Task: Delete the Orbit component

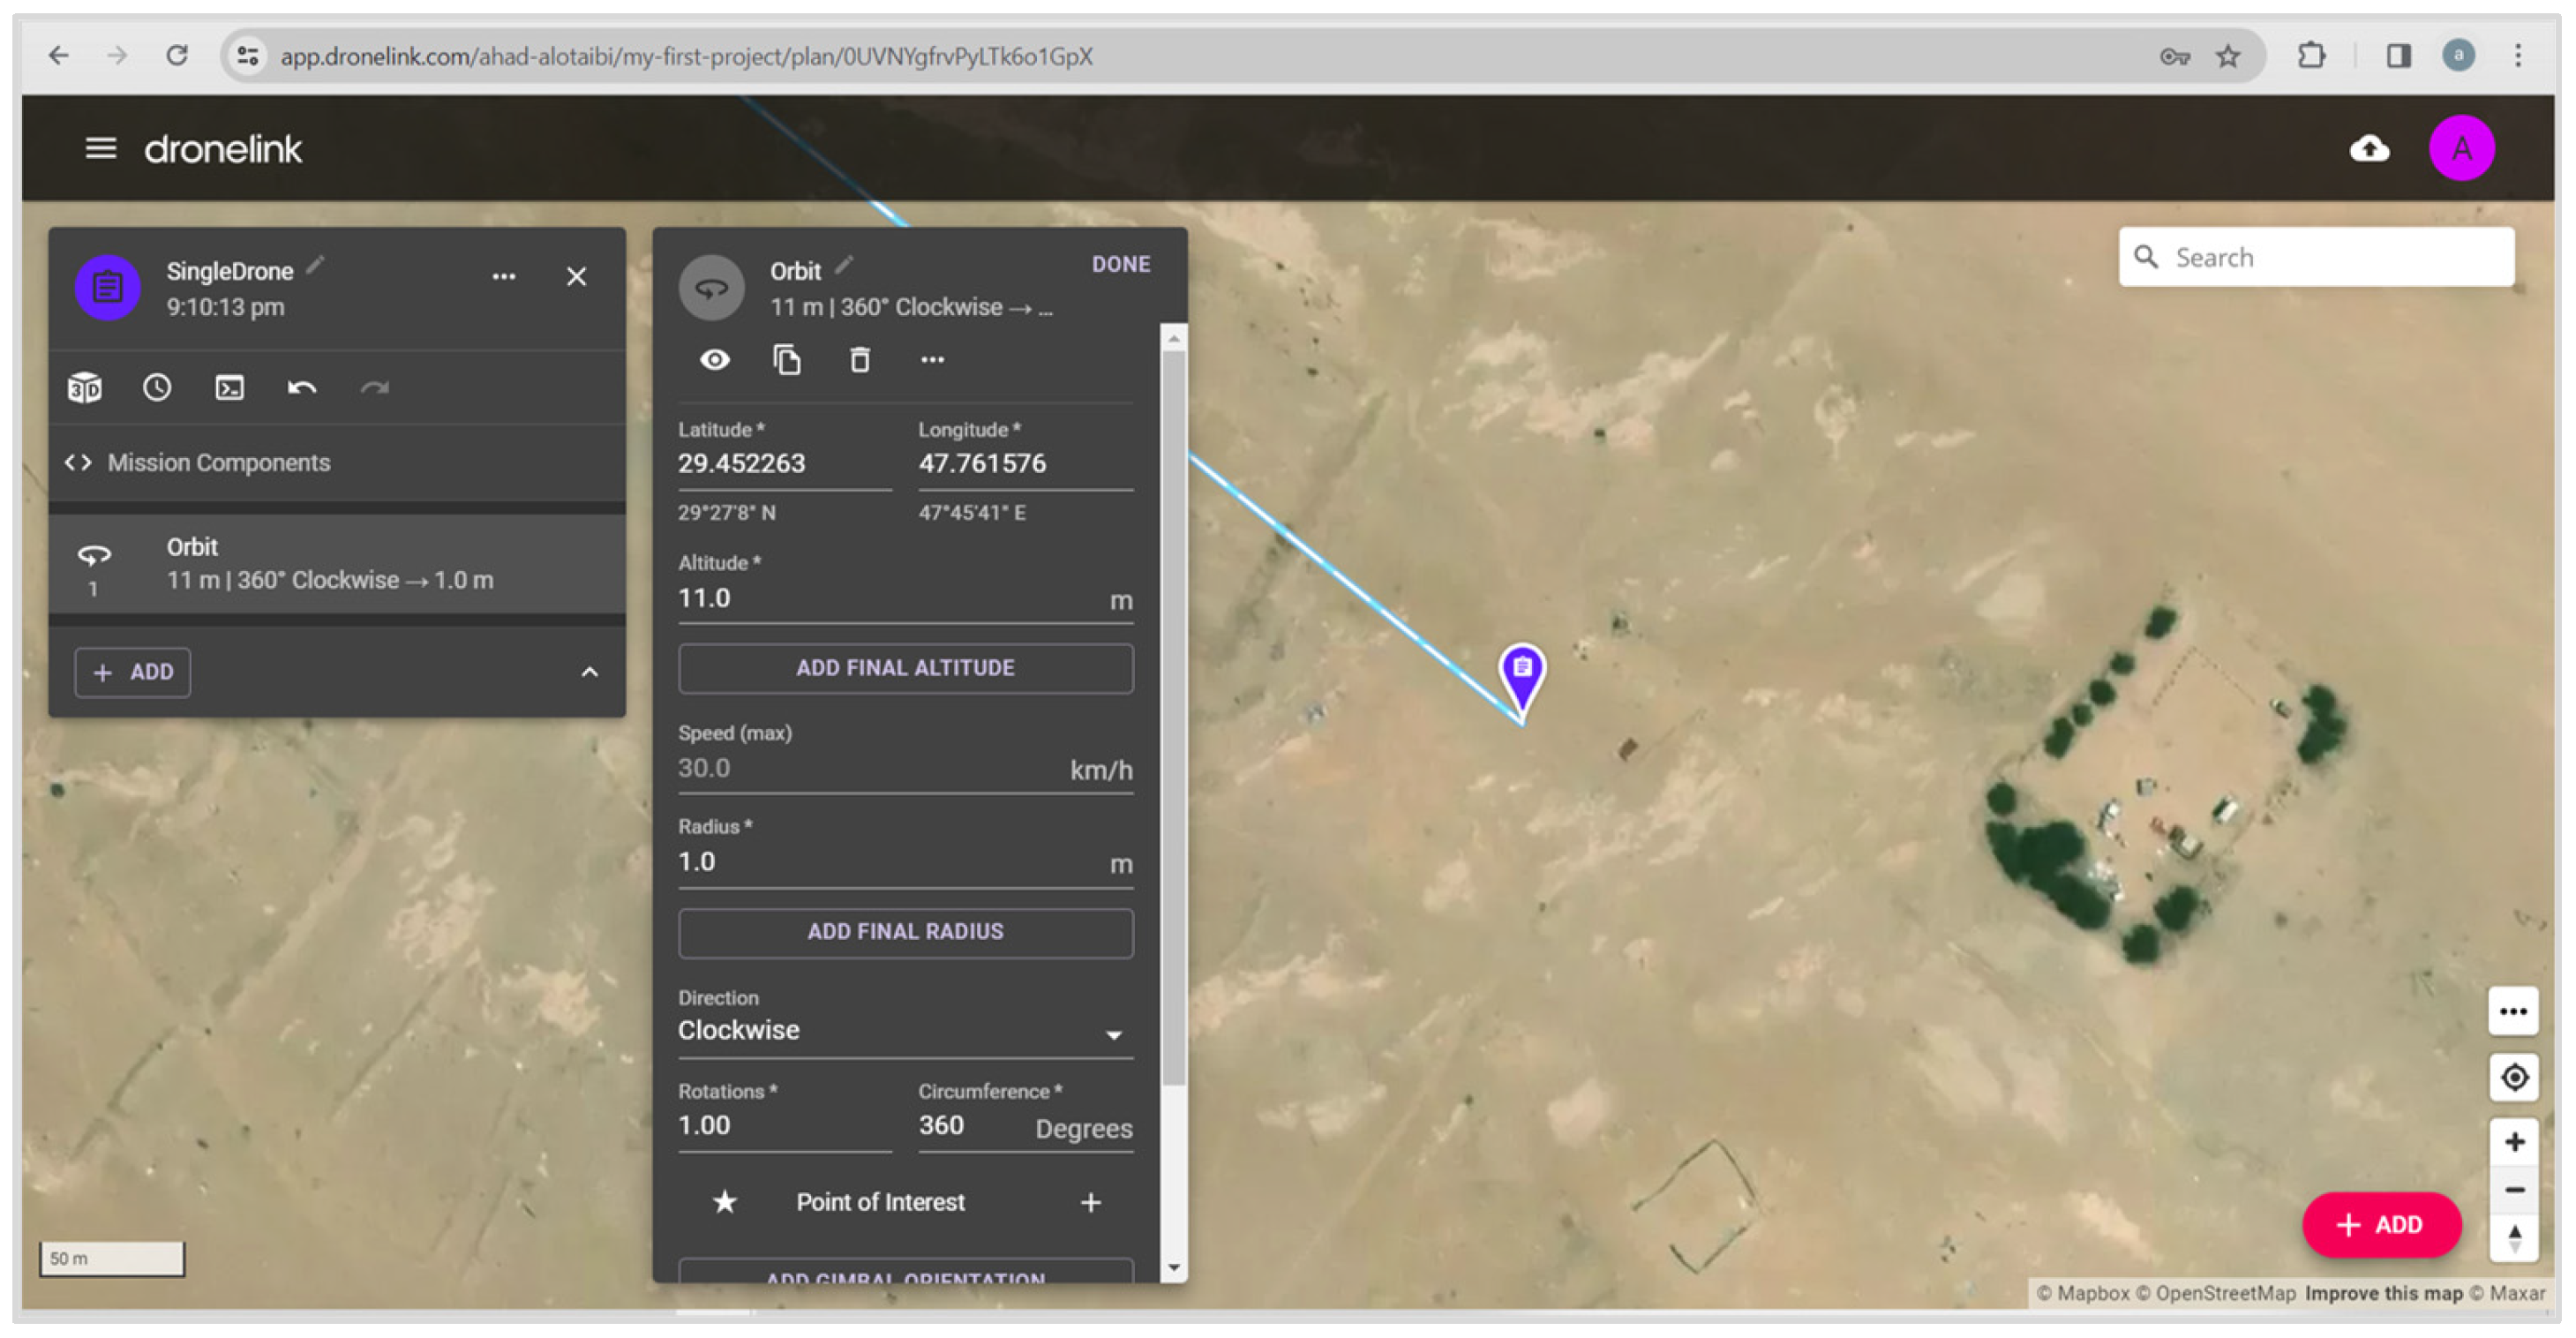Action: [x=860, y=360]
